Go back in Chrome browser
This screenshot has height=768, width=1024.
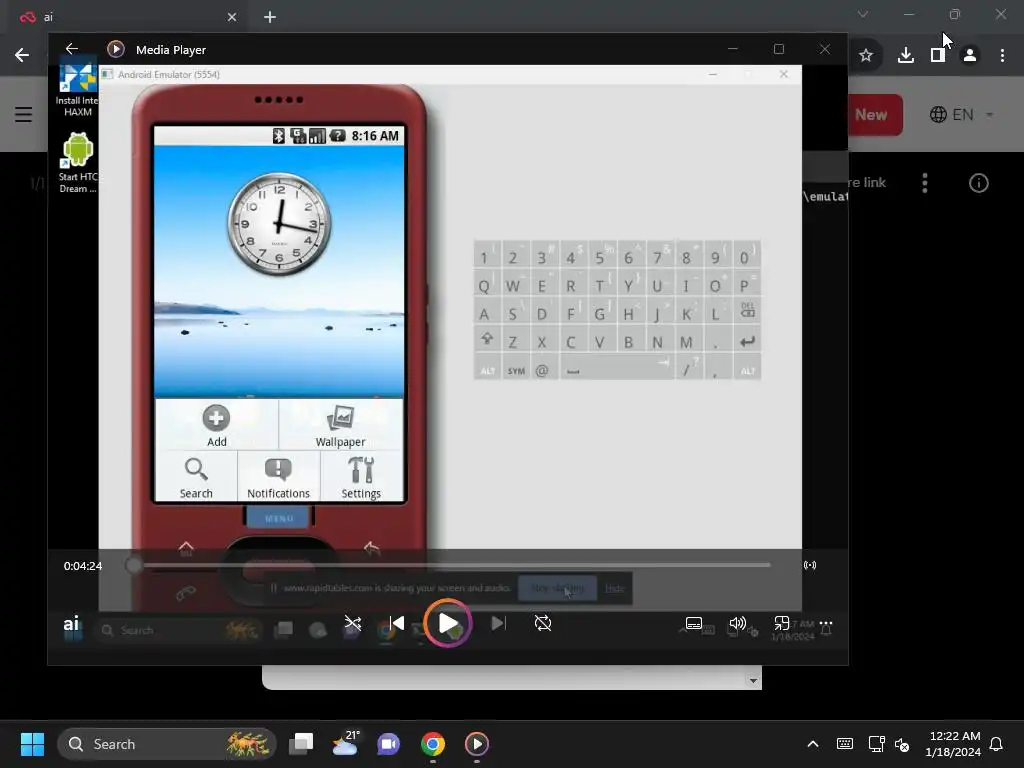tap(22, 56)
